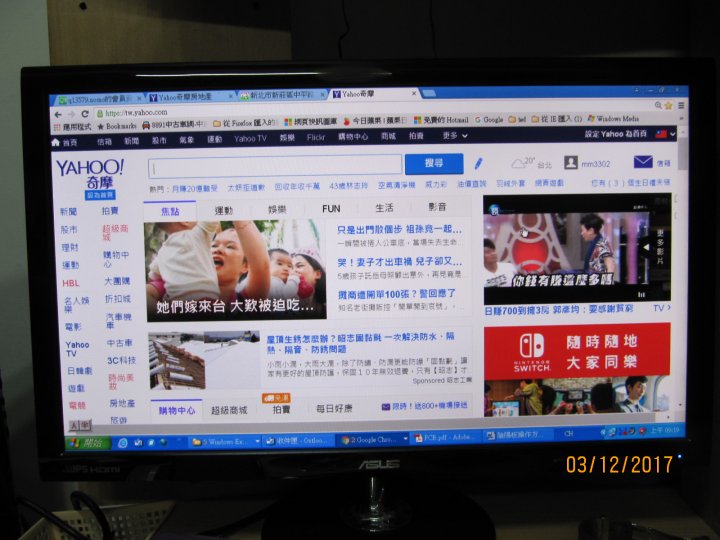Open the Hotmail bookmark
This screenshot has height=540, width=720.
click(441, 120)
